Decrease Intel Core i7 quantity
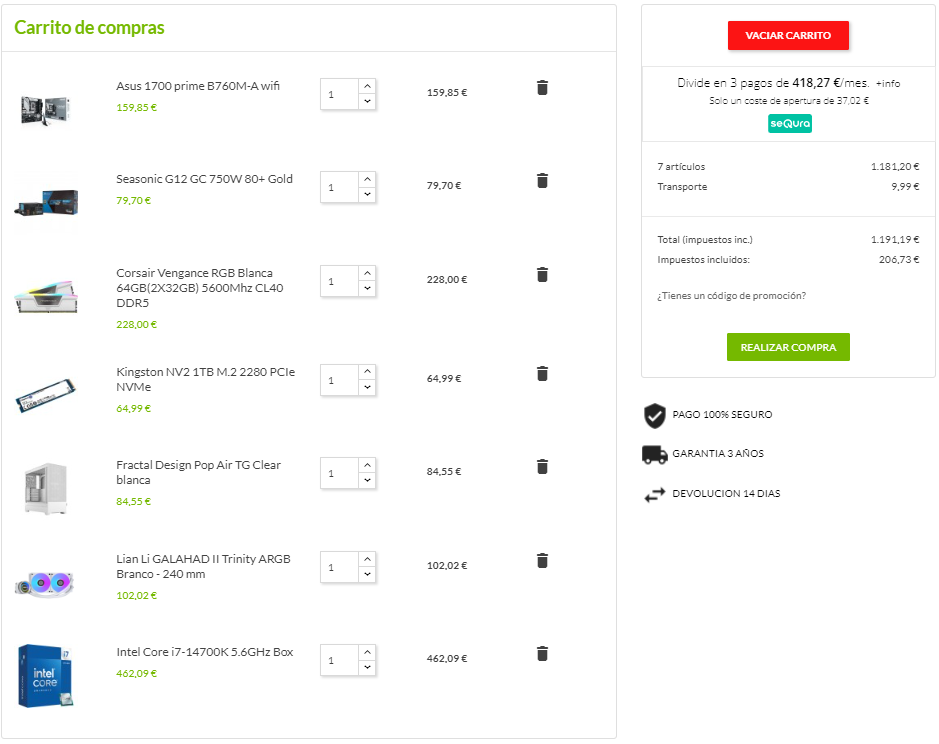The height and width of the screenshot is (744, 939). tap(367, 667)
